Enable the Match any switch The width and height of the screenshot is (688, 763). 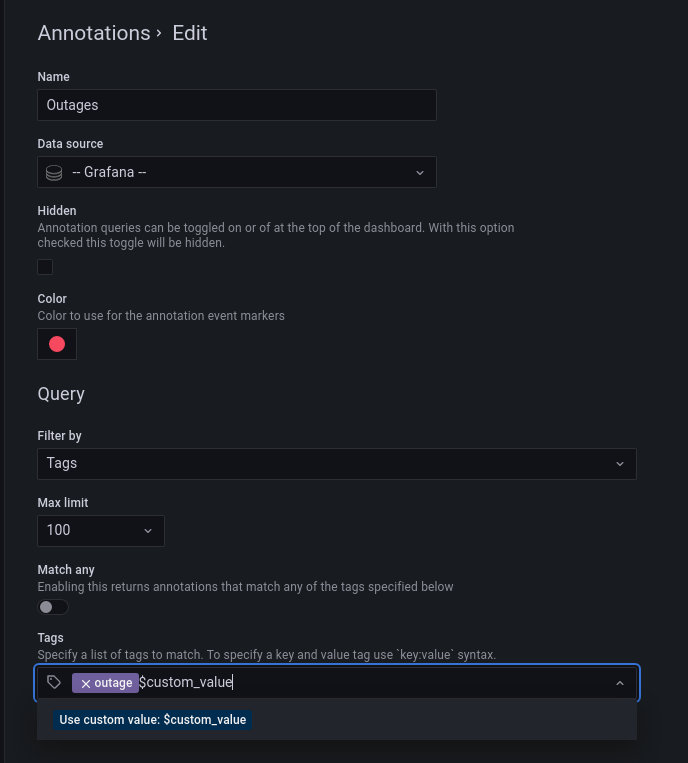click(53, 607)
